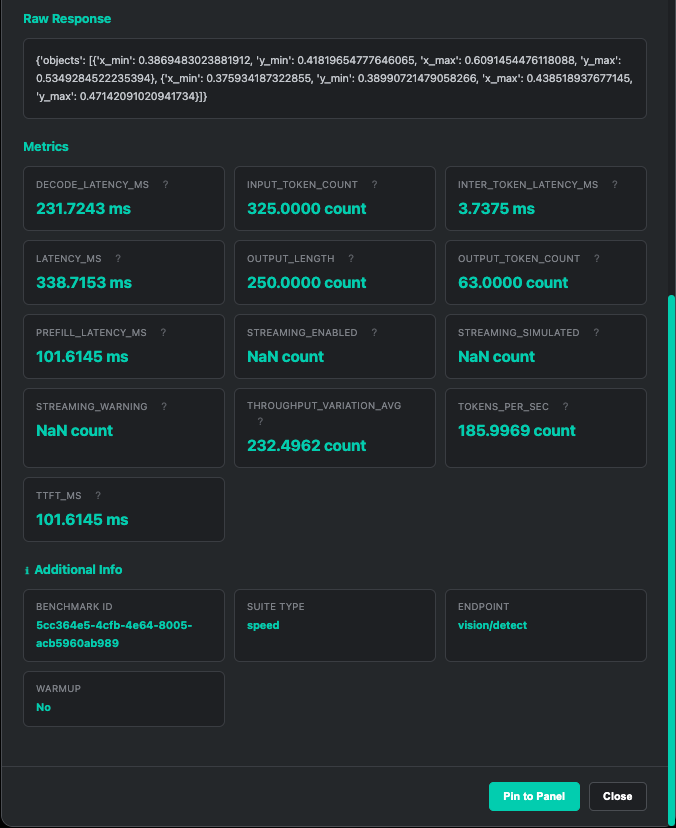Click the Additional Info information icon

point(27,570)
